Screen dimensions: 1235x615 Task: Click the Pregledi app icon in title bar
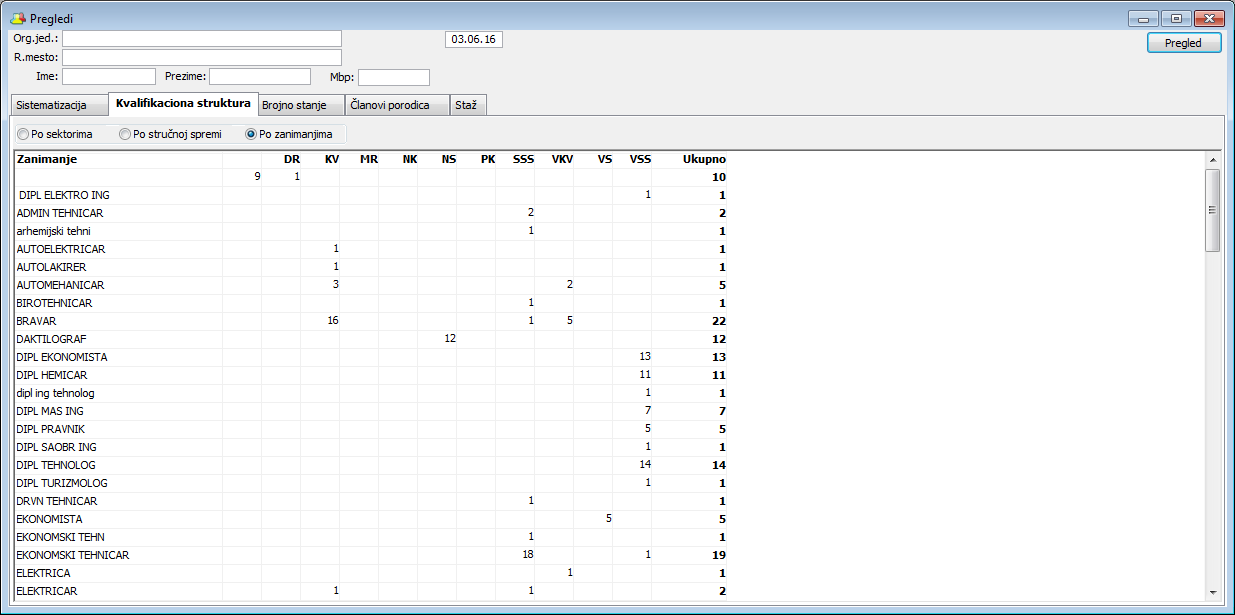point(17,19)
